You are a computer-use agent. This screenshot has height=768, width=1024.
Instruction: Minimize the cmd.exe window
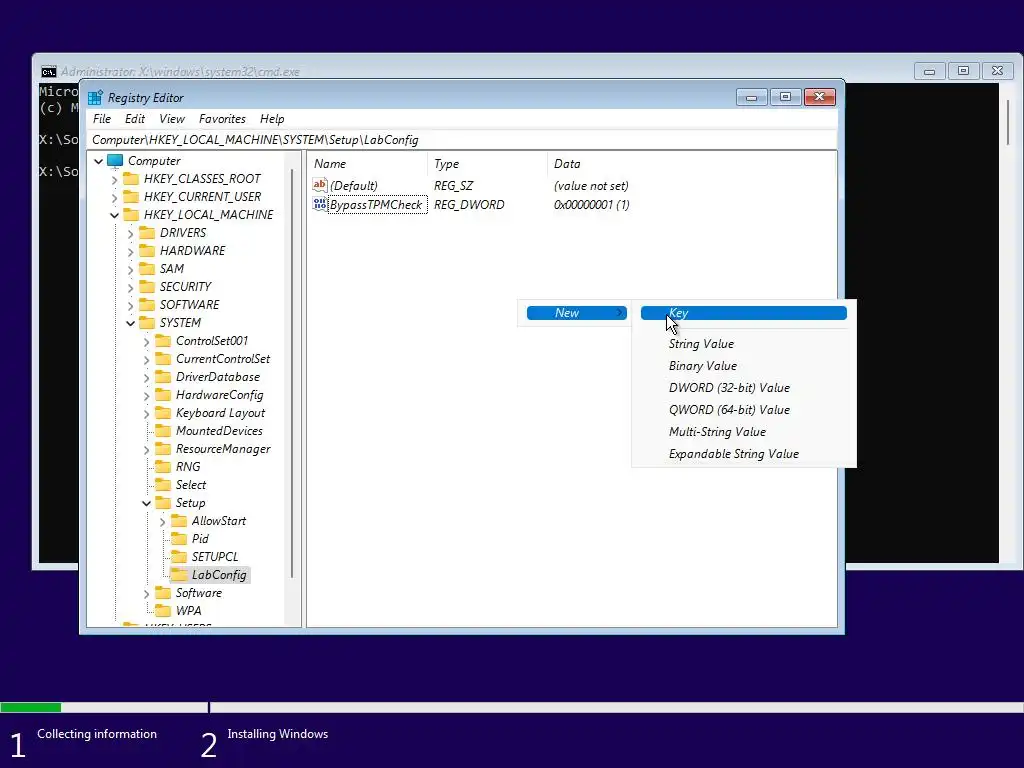click(930, 71)
